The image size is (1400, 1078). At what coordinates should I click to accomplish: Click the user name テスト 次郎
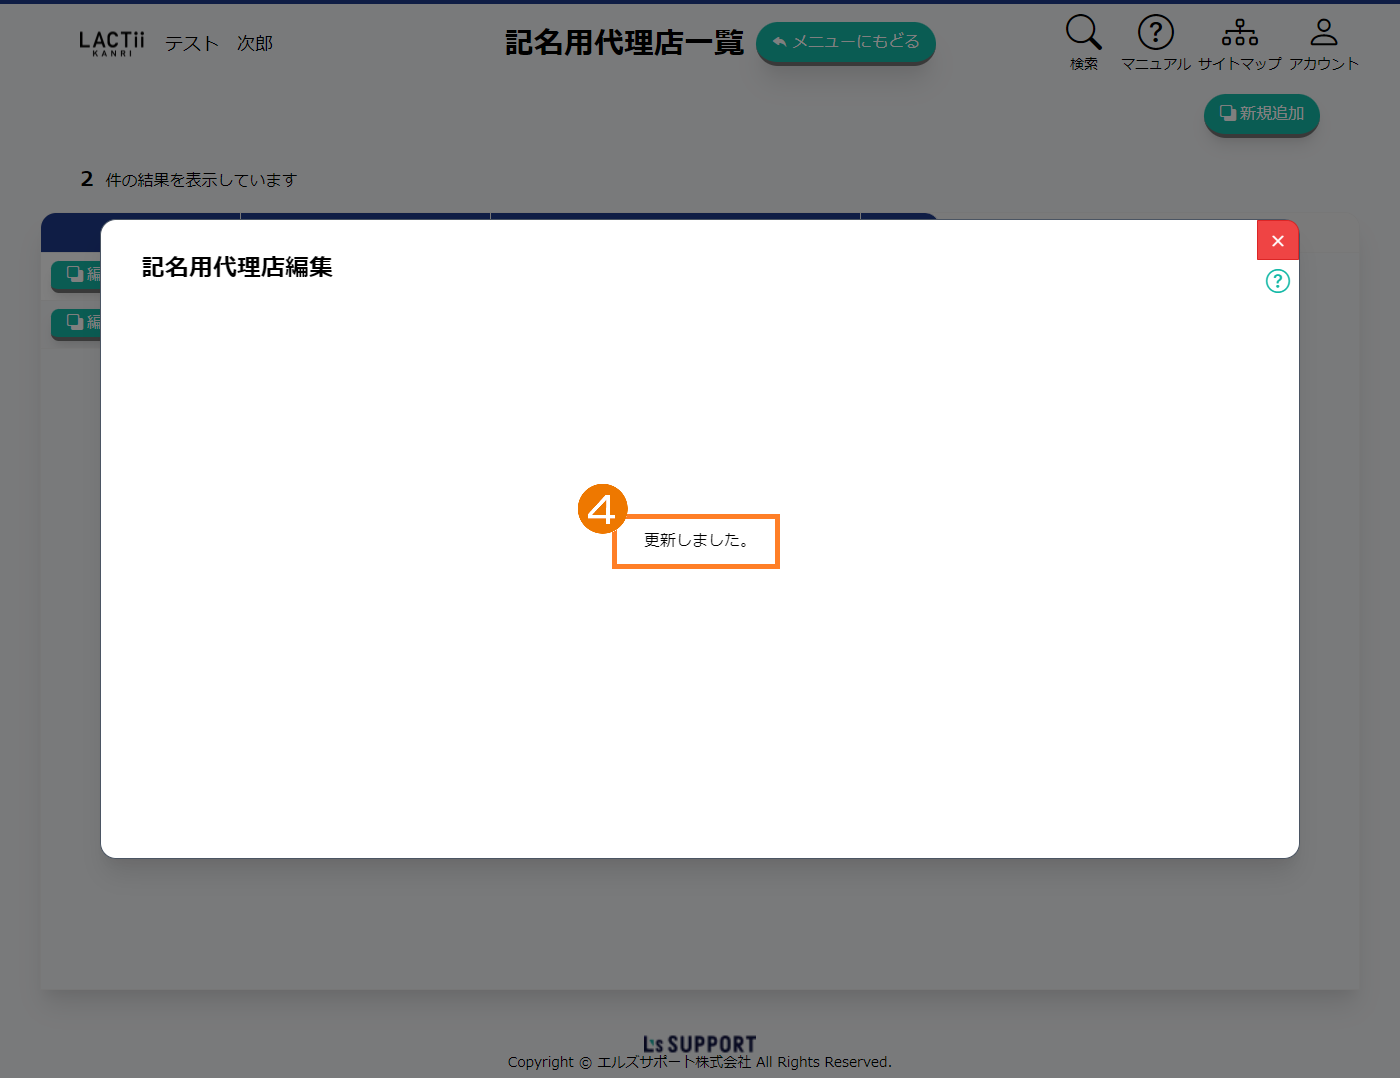[x=218, y=43]
